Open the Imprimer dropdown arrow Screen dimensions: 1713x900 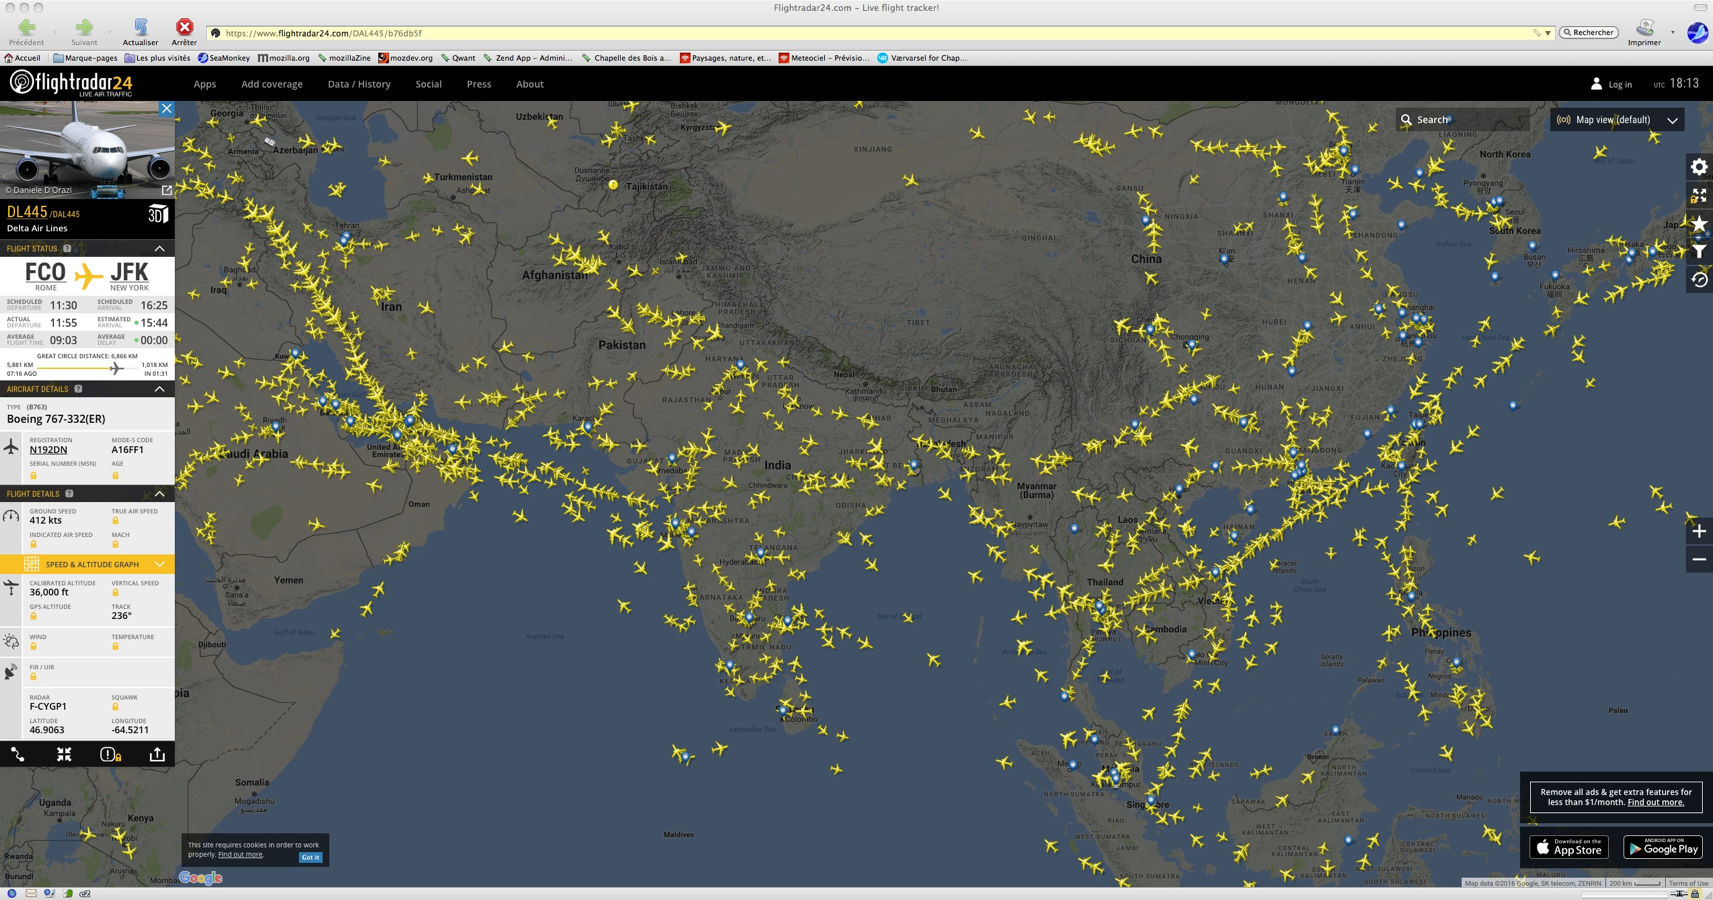(x=1672, y=31)
